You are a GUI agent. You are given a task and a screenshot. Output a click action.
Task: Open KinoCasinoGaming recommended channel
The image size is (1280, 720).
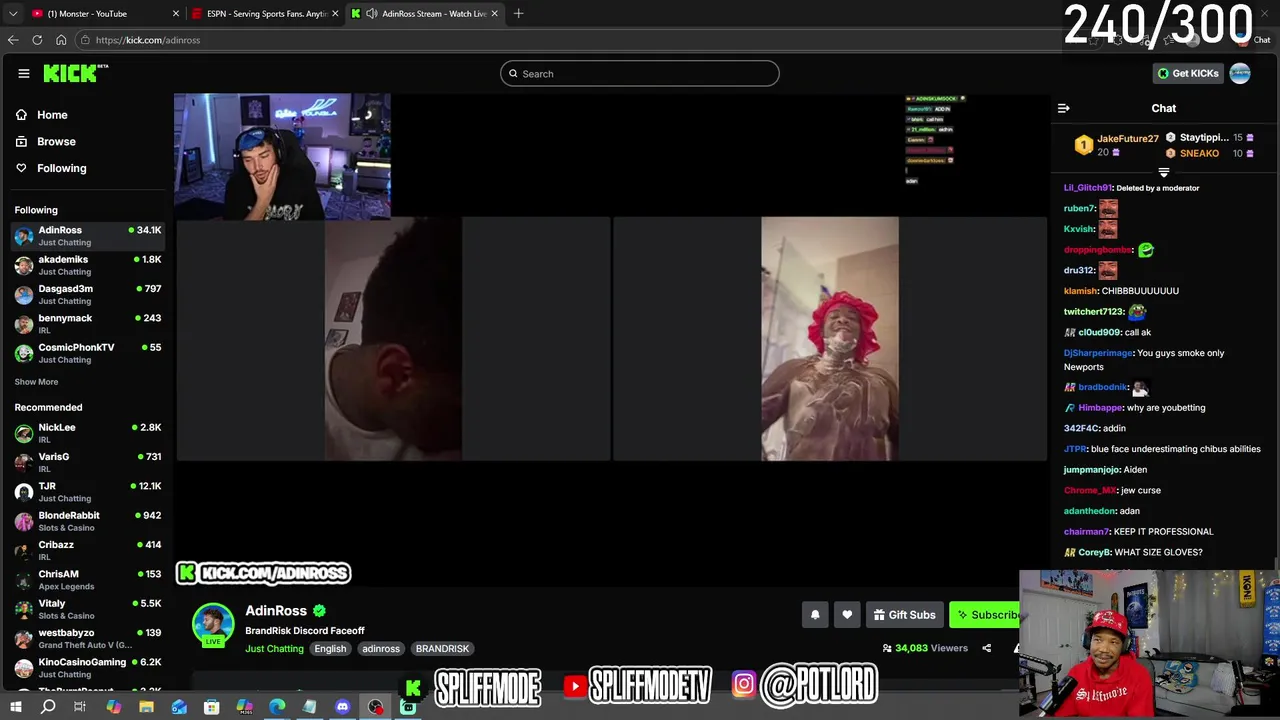pyautogui.click(x=87, y=667)
